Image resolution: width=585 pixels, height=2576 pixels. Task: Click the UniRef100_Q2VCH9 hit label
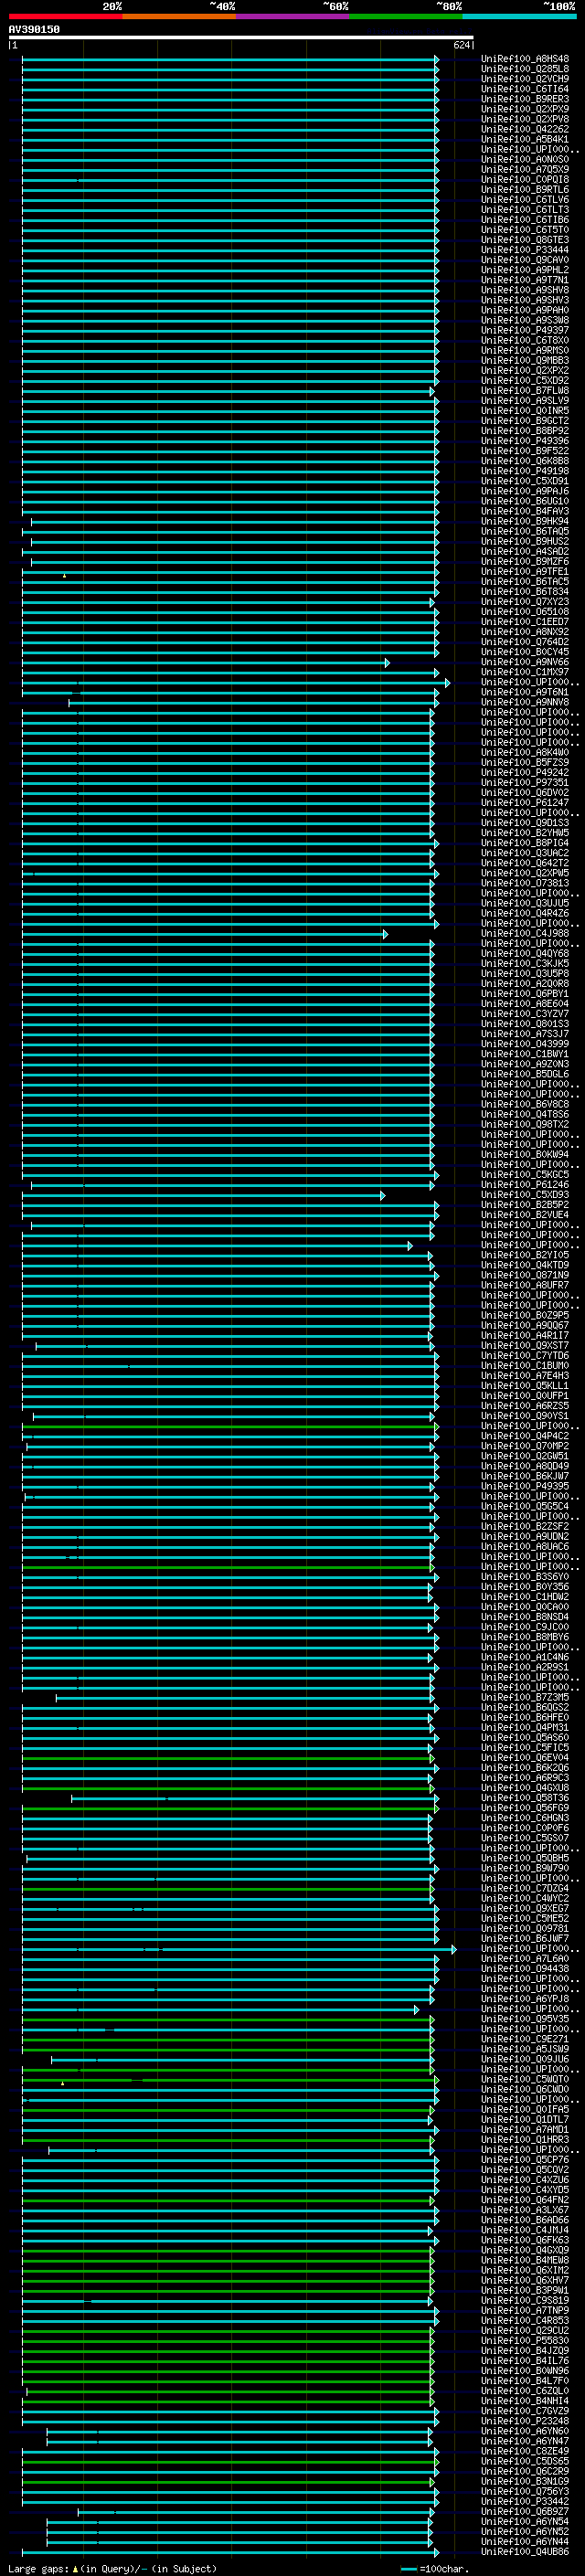coord(525,79)
